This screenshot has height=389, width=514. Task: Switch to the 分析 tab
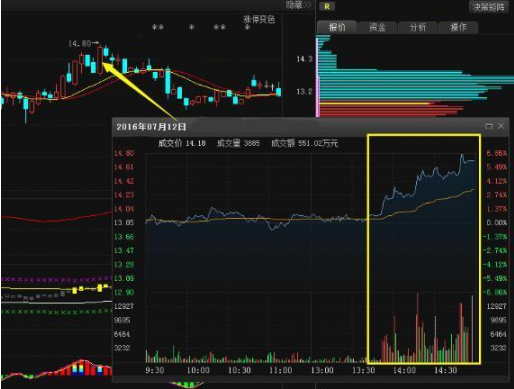point(418,27)
